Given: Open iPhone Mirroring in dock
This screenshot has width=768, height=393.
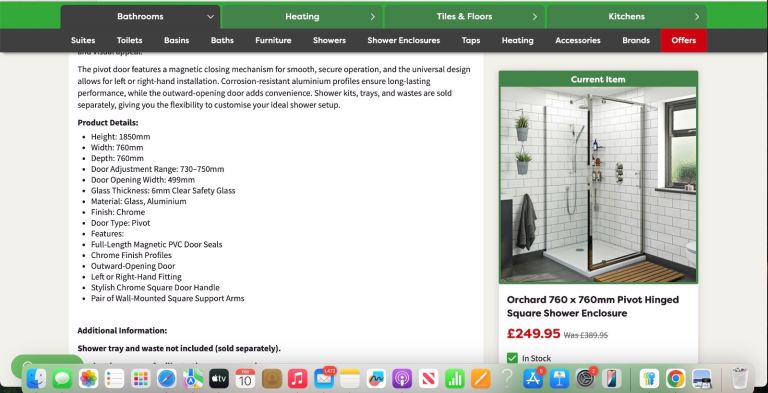Looking at the screenshot, I should pyautogui.click(x=611, y=378).
